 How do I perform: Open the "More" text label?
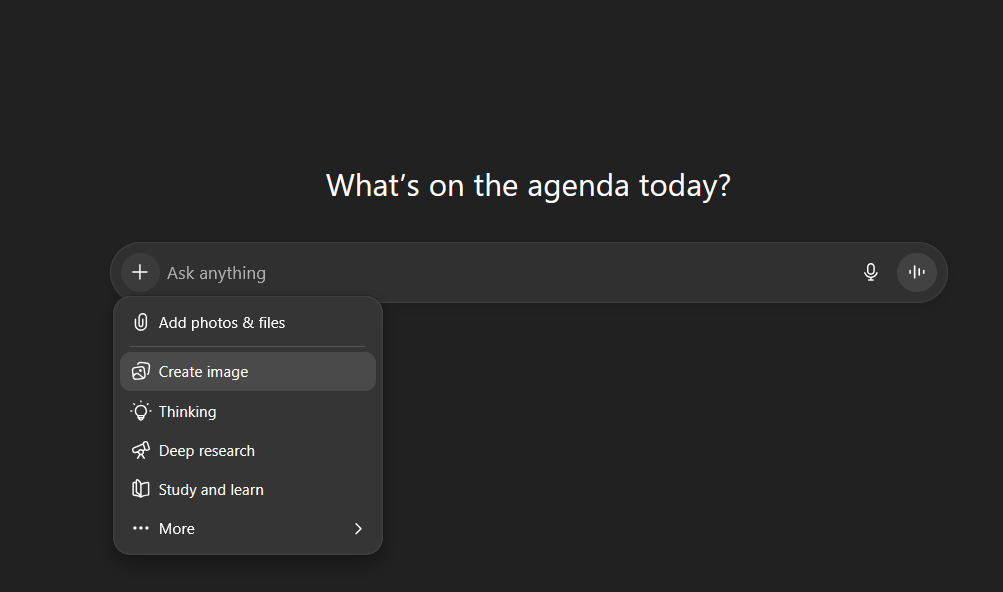[x=177, y=529]
